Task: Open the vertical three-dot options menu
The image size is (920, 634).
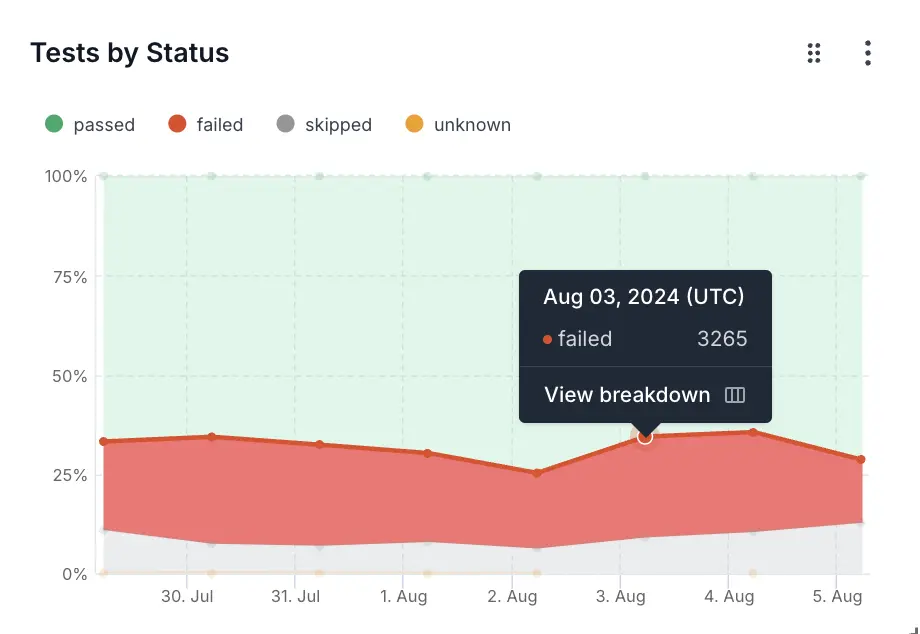Action: pyautogui.click(x=868, y=53)
